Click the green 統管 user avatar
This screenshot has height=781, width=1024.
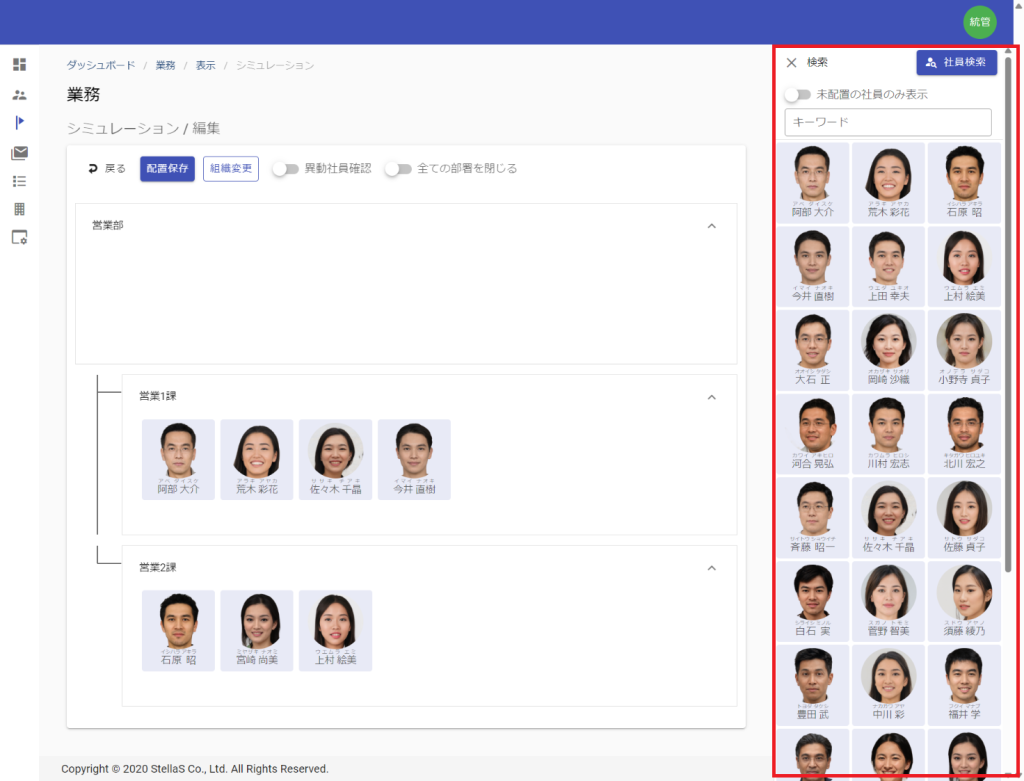[979, 22]
